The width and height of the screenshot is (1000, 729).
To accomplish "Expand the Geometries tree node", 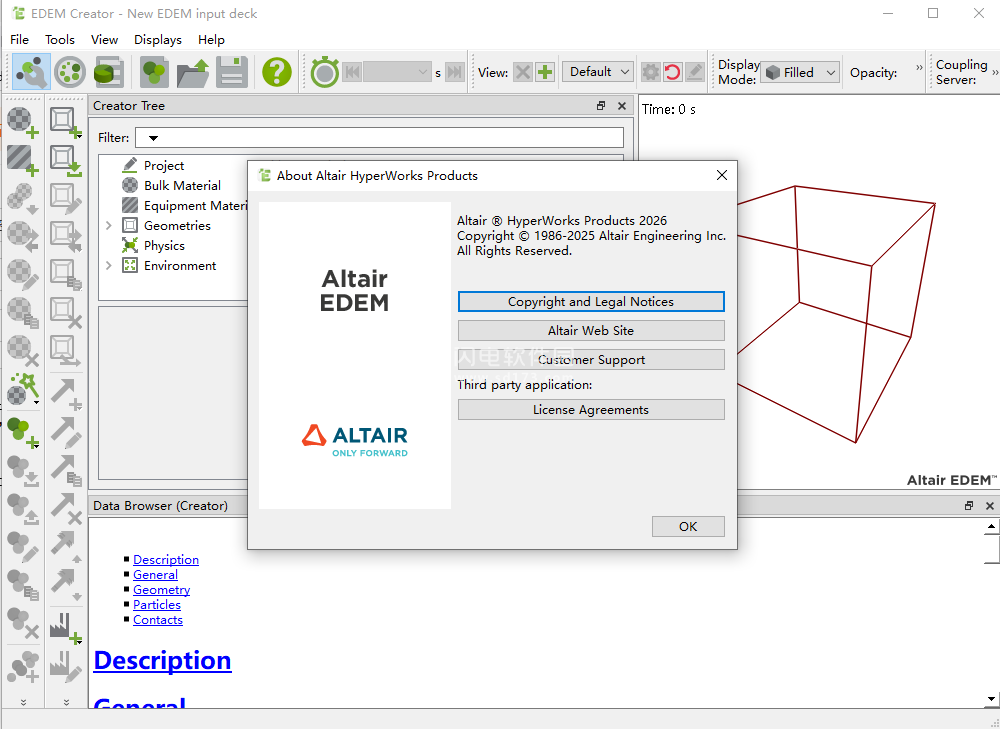I will 109,226.
